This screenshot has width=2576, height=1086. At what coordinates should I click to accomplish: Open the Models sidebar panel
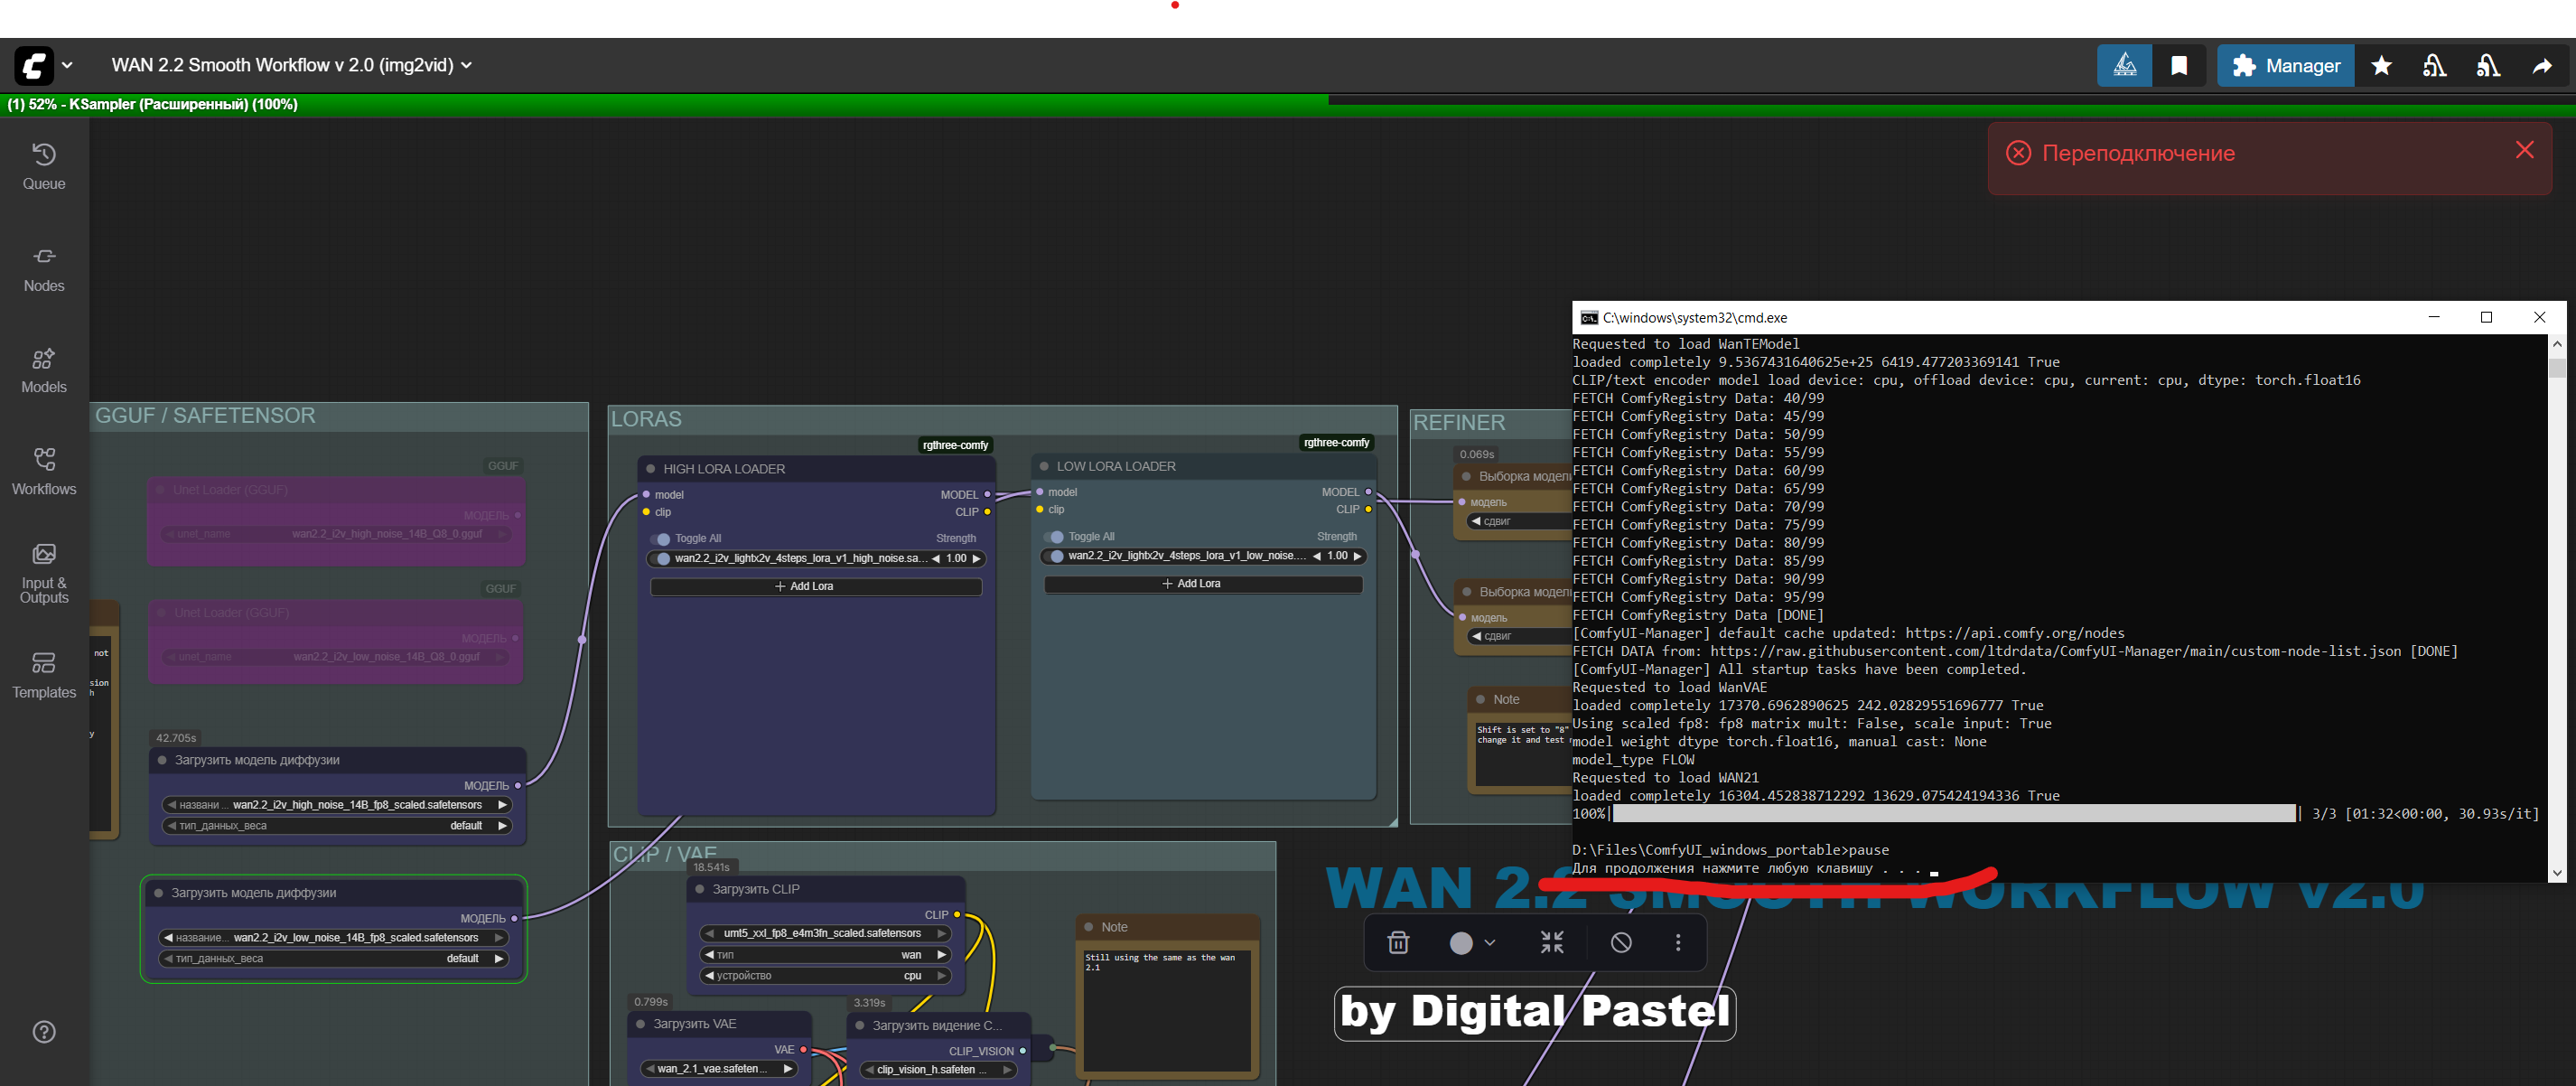44,370
